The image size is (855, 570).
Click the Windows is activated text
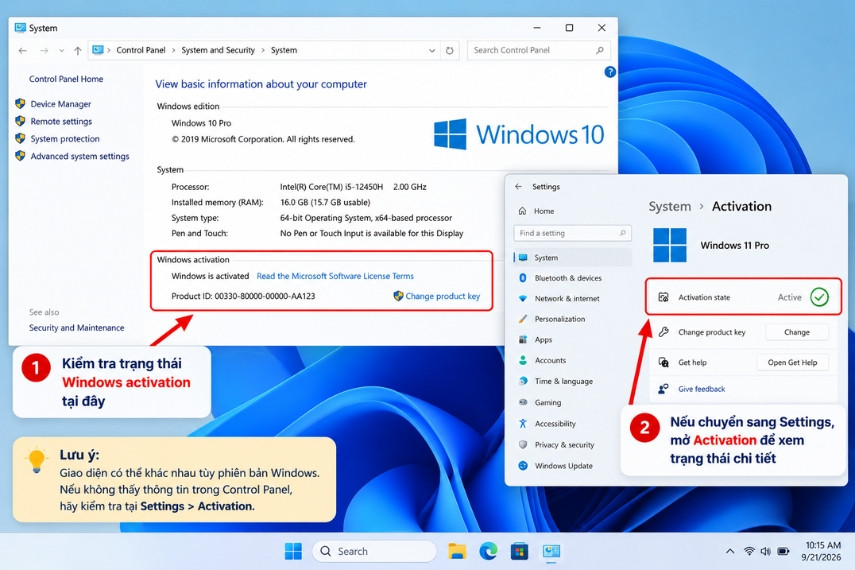[210, 276]
